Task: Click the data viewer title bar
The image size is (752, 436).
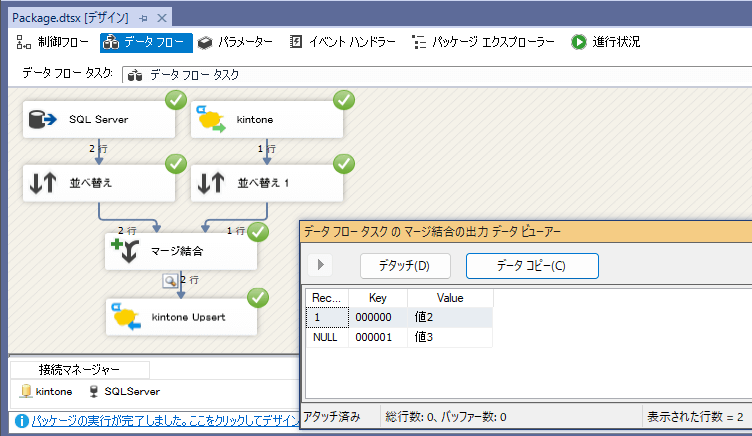Action: pyautogui.click(x=526, y=232)
